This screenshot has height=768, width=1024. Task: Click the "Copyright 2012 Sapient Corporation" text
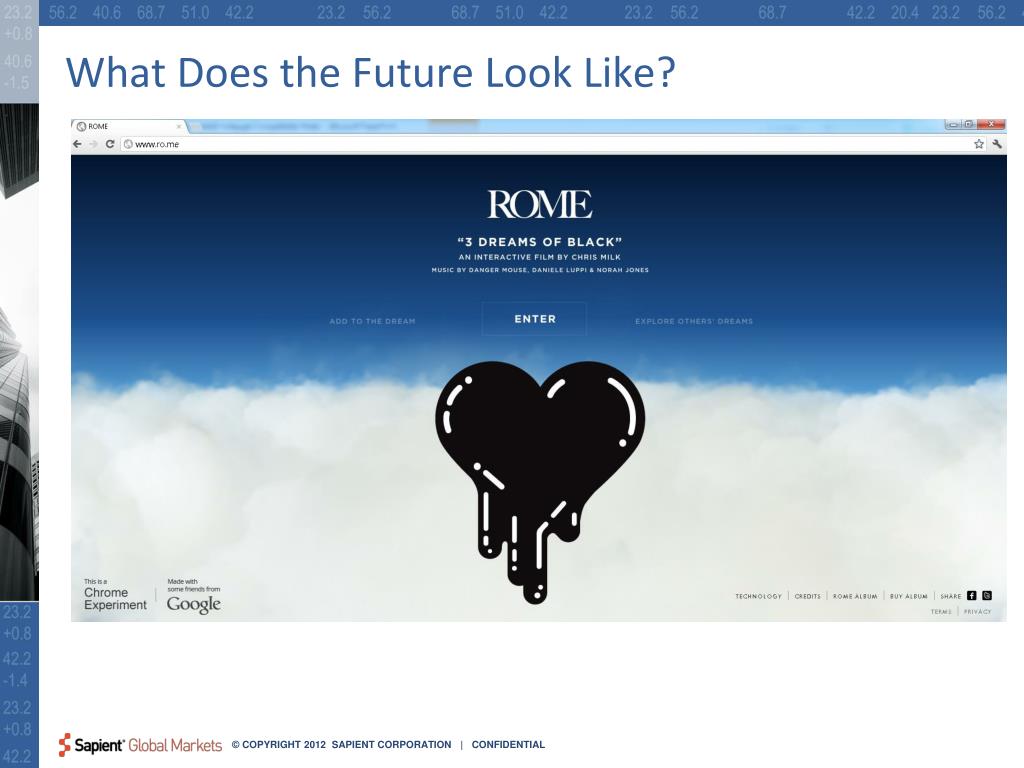coord(342,744)
